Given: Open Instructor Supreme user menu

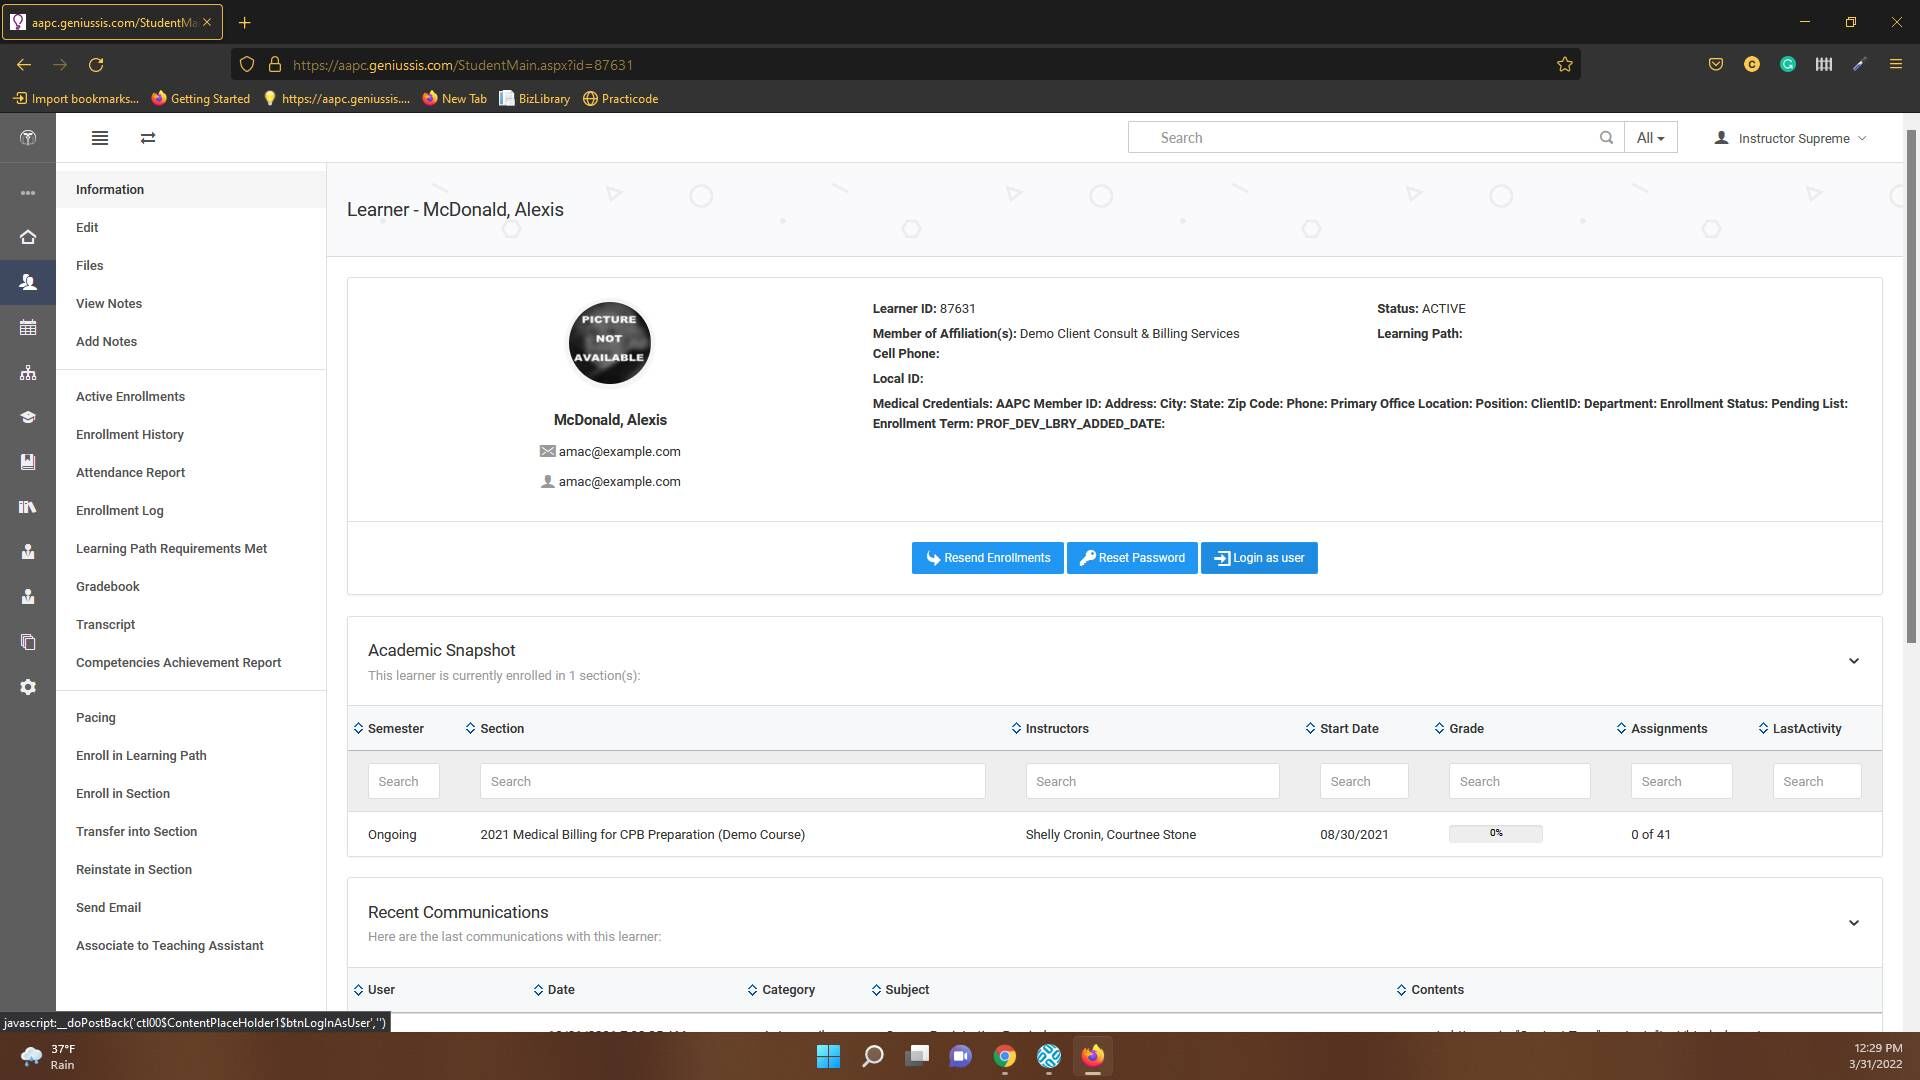Looking at the screenshot, I should (x=1792, y=139).
